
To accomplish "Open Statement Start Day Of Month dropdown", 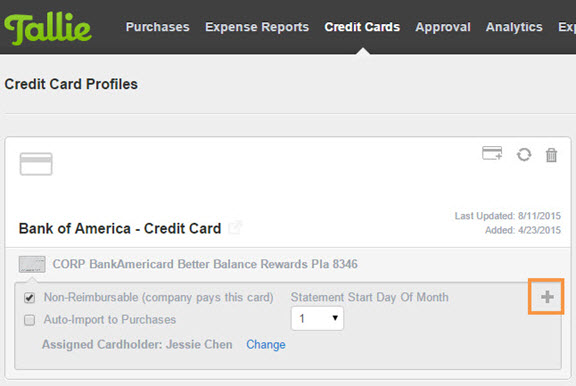I will point(317,318).
